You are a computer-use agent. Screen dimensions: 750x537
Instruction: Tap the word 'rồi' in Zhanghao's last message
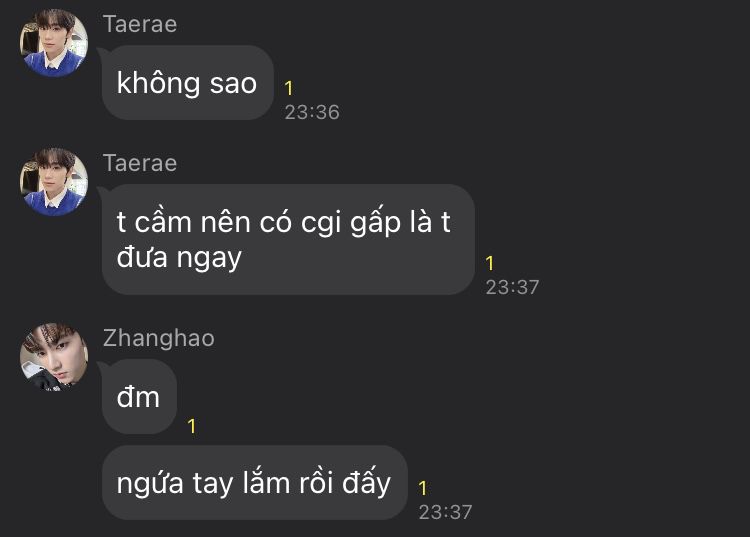point(316,482)
